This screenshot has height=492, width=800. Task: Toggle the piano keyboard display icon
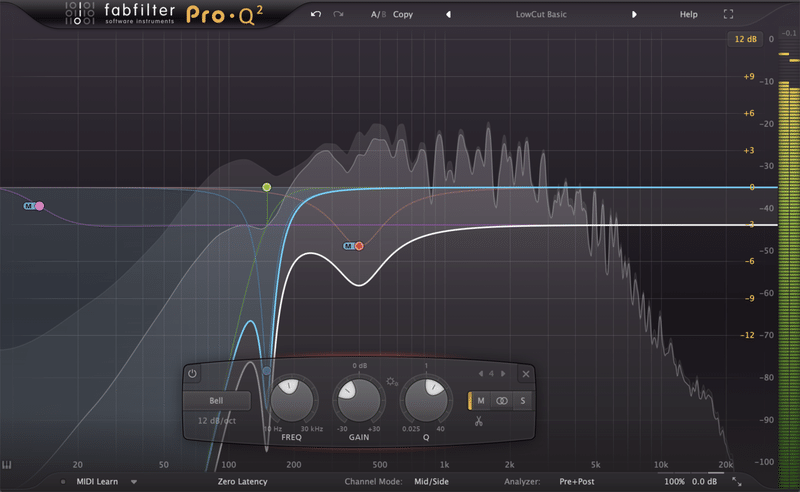click(x=7, y=465)
